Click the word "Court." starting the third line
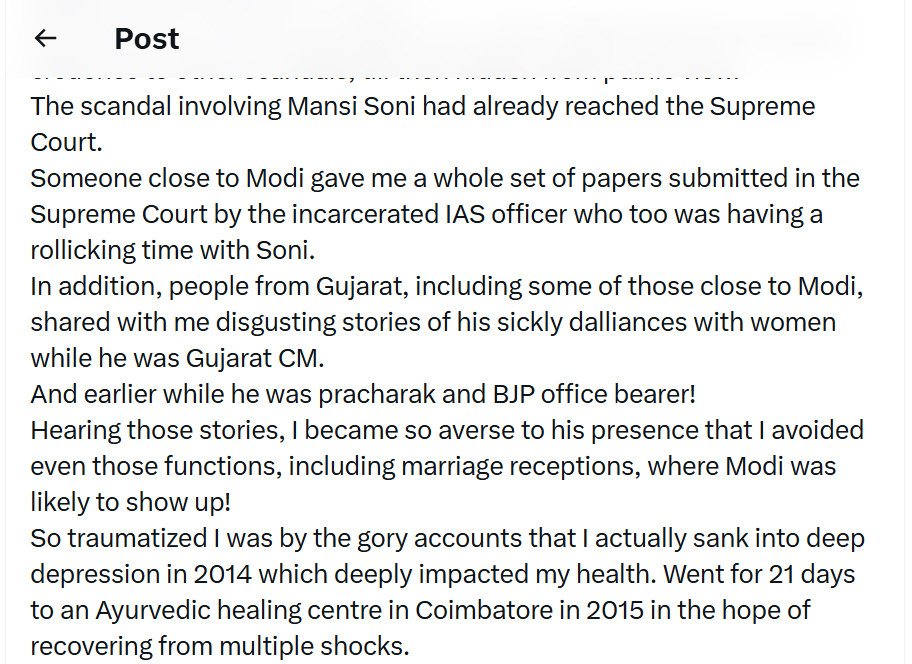This screenshot has width=912, height=664. tap(66, 142)
